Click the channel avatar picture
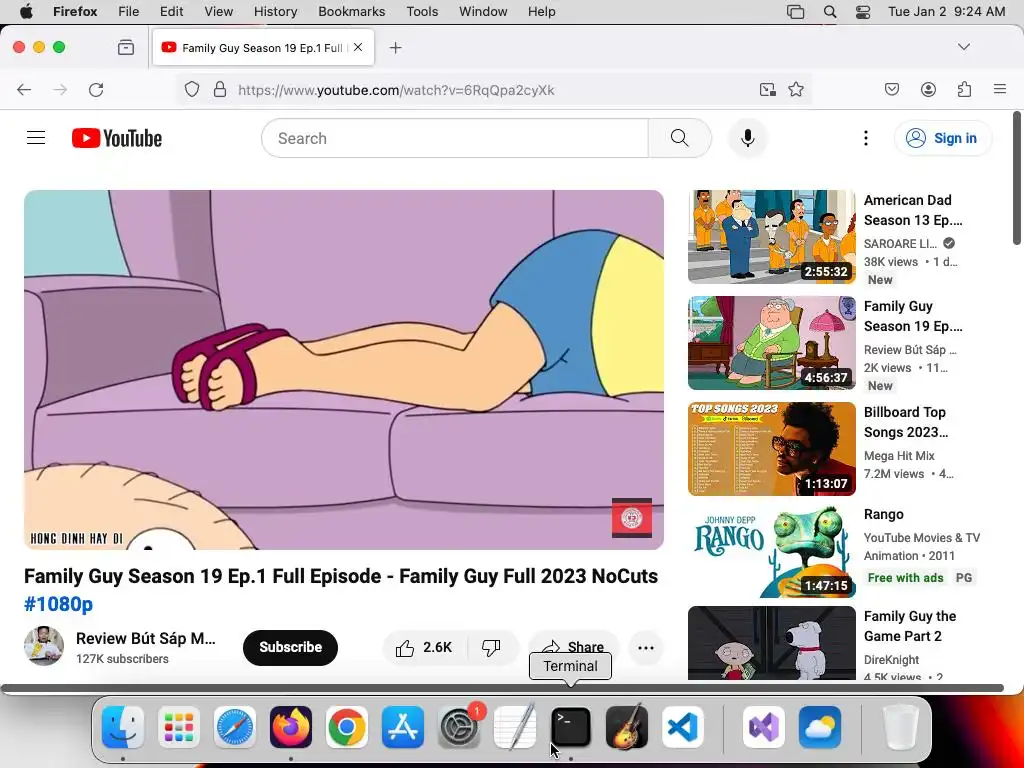 (x=44, y=646)
